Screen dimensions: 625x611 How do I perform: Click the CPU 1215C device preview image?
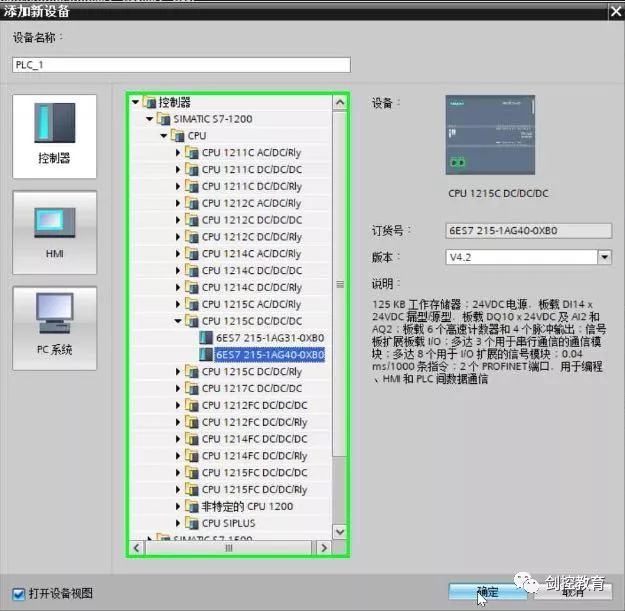[x=490, y=135]
